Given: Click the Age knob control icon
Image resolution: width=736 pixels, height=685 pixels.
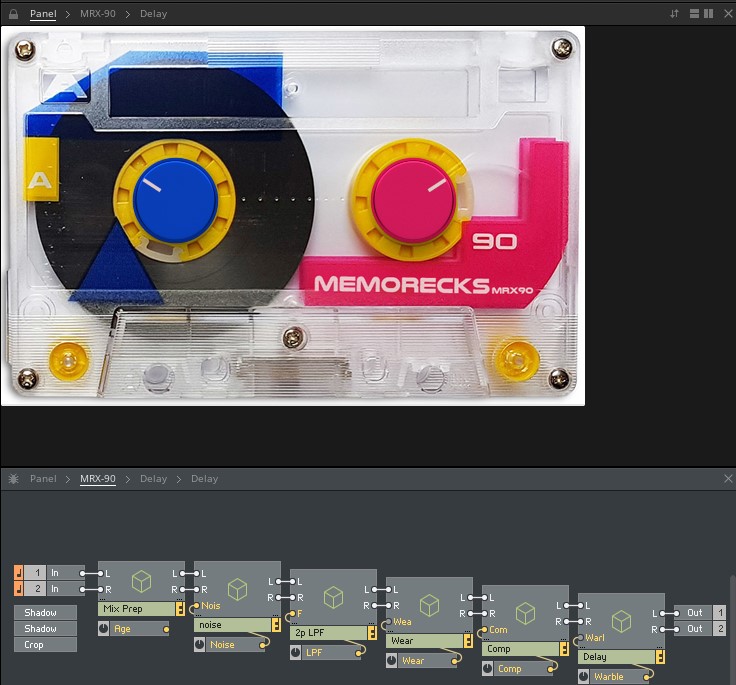Looking at the screenshot, I should coord(104,629).
